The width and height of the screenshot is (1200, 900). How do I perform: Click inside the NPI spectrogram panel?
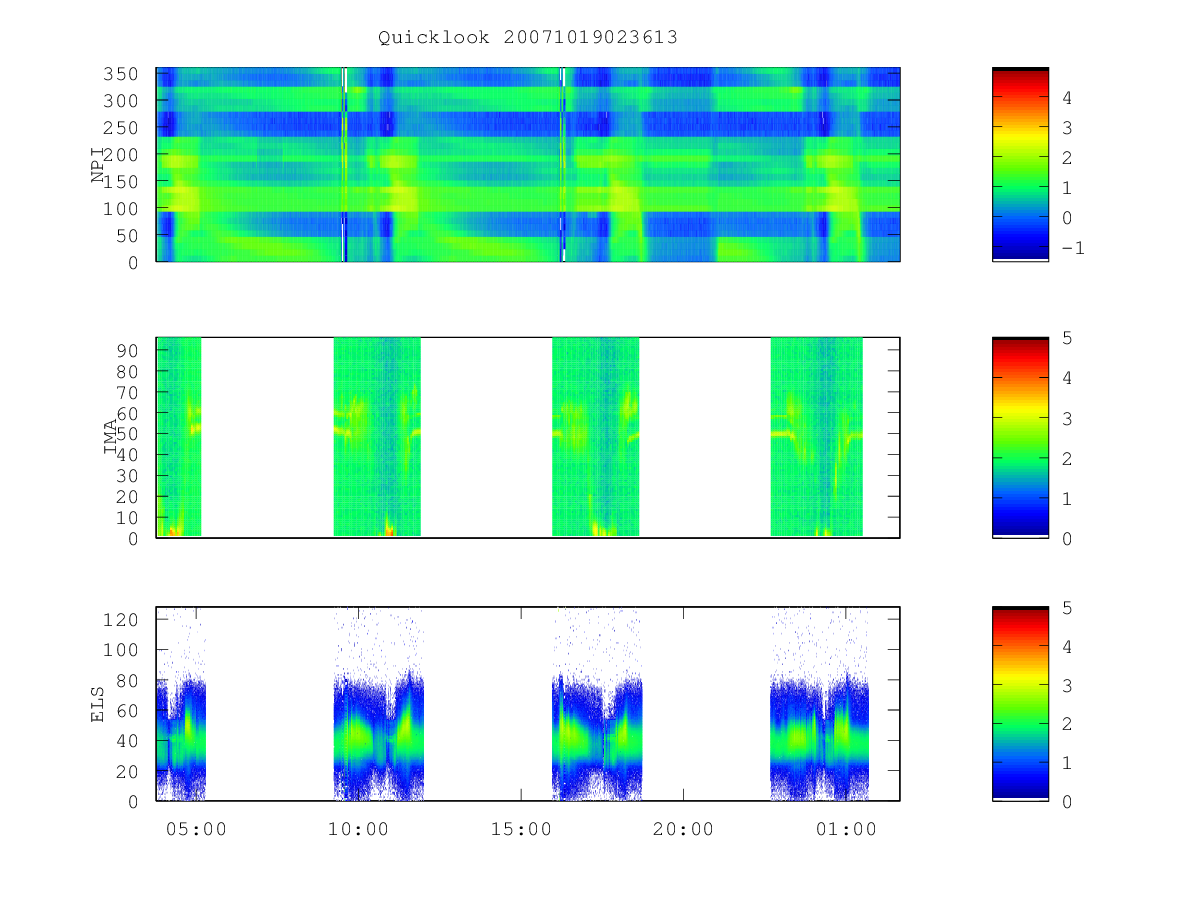click(528, 164)
